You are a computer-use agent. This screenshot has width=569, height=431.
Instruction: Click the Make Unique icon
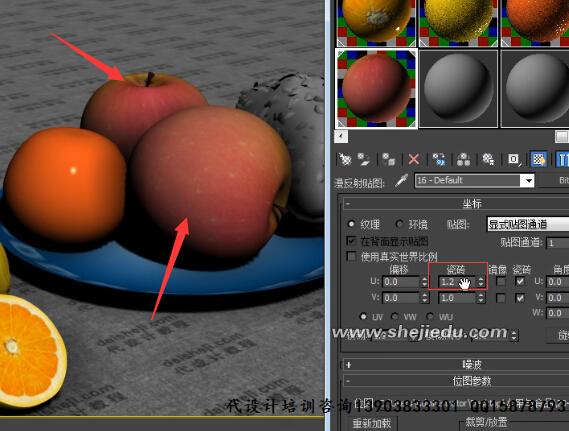click(x=463, y=159)
